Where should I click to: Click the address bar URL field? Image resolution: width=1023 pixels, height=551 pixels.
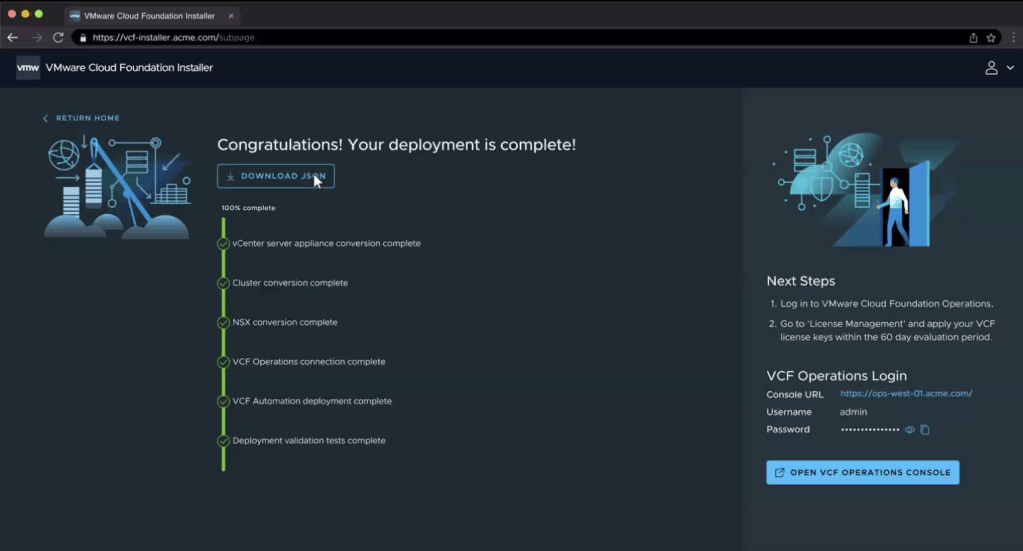click(x=500, y=38)
